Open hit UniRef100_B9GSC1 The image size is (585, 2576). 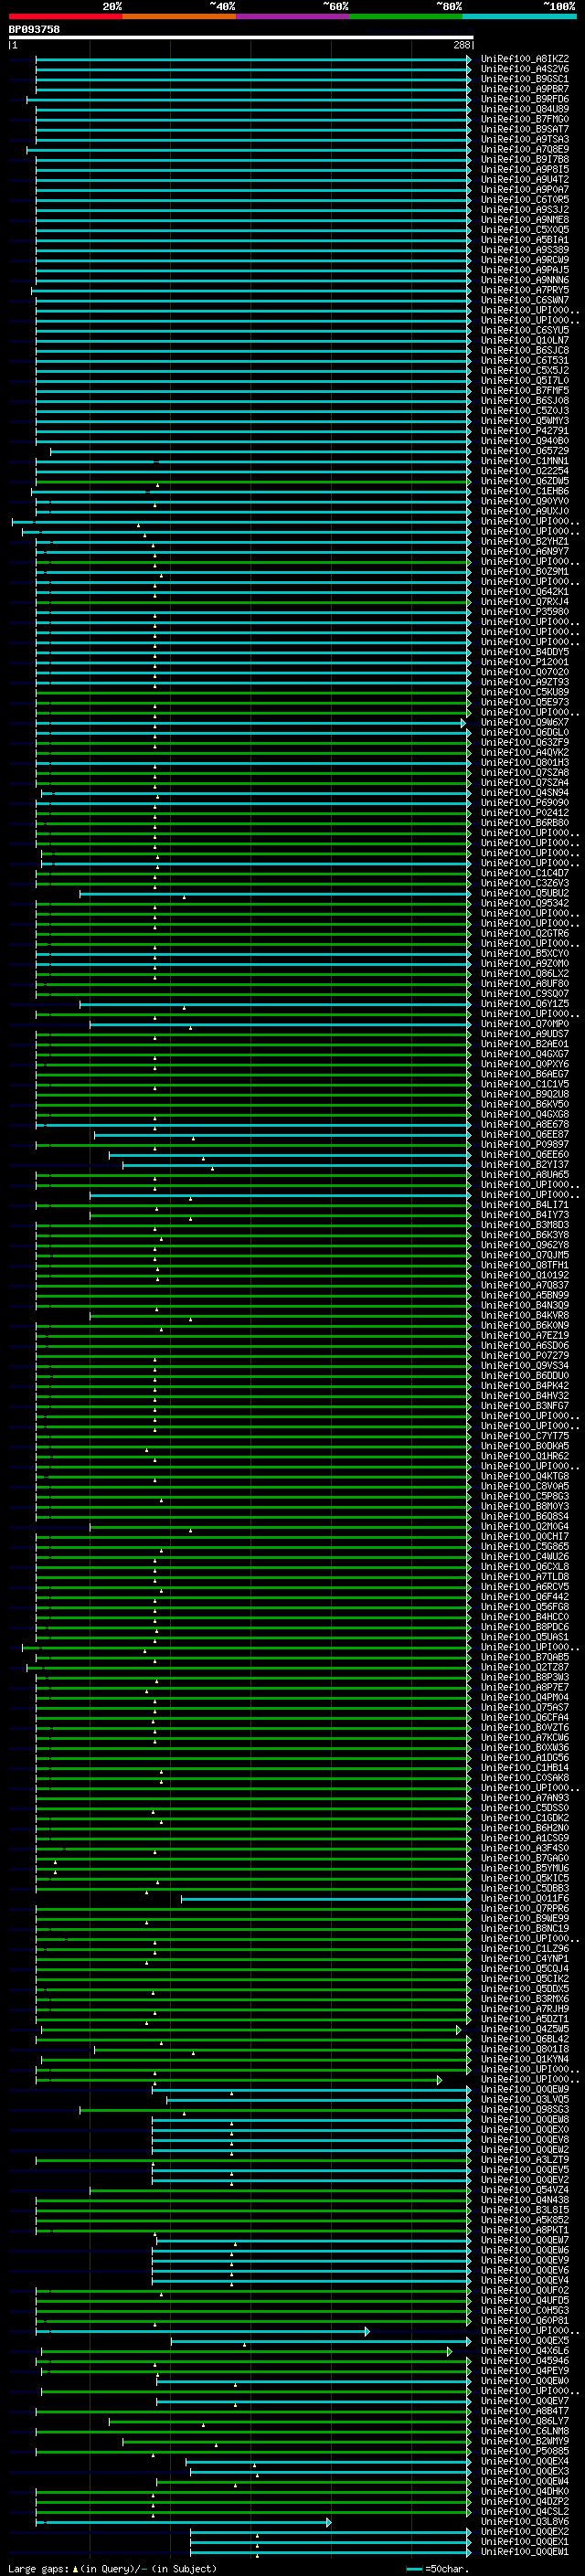[x=525, y=79]
